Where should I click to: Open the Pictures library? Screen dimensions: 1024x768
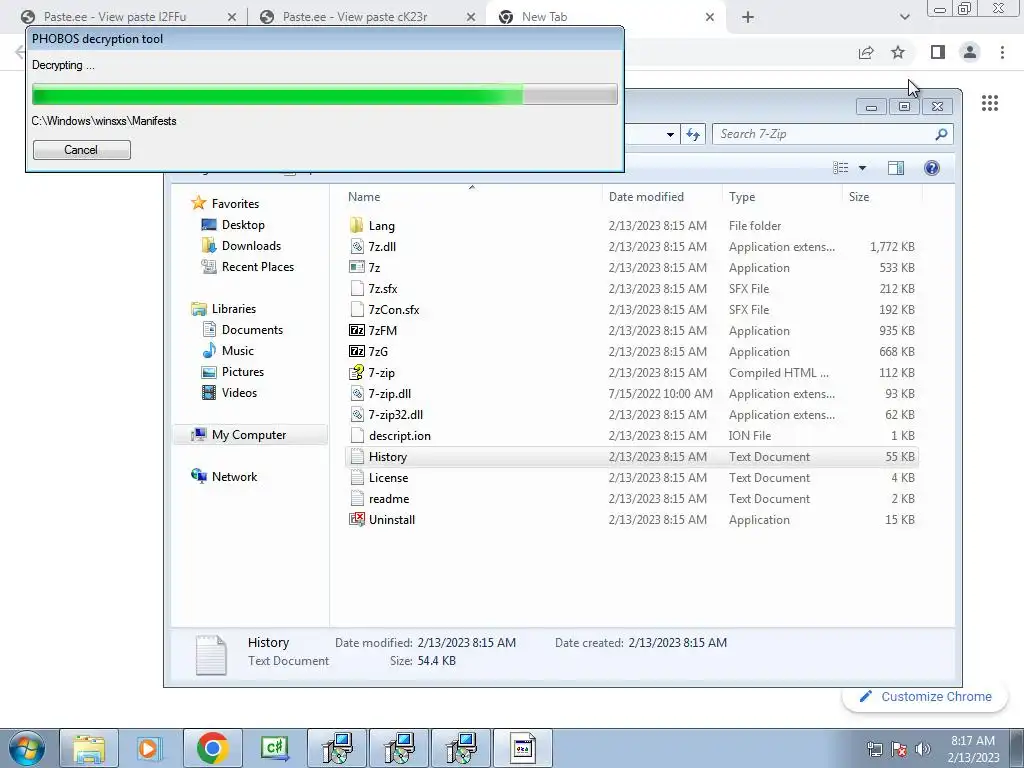(x=243, y=372)
